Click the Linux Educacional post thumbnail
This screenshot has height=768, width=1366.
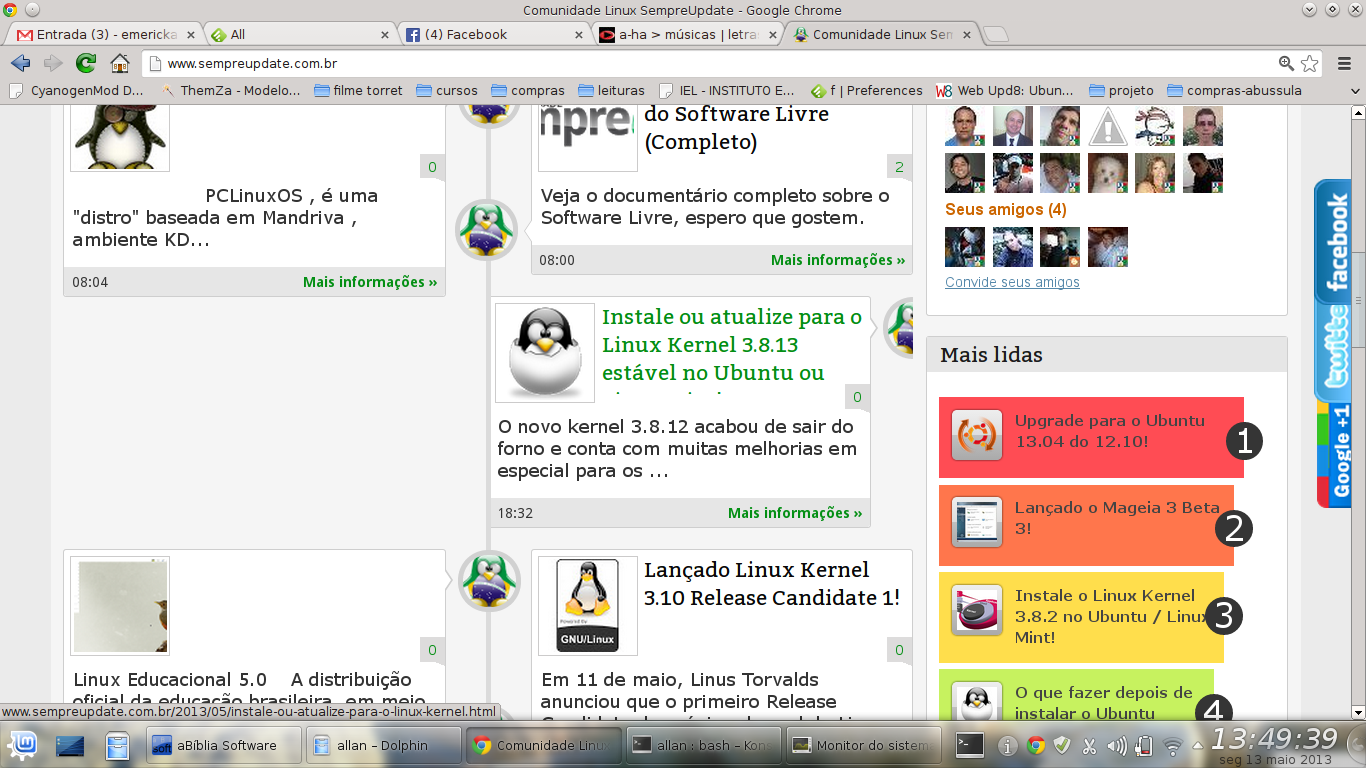pos(120,606)
